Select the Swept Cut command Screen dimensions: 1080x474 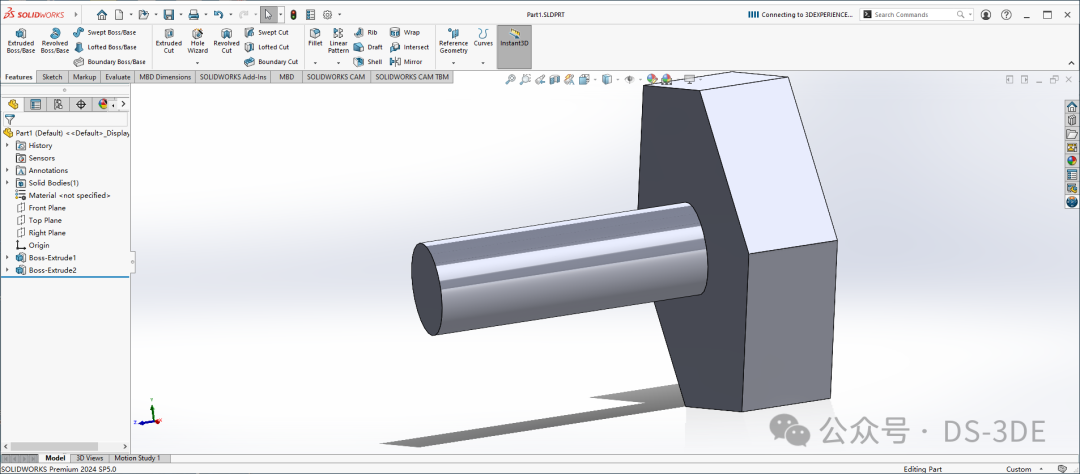267,32
